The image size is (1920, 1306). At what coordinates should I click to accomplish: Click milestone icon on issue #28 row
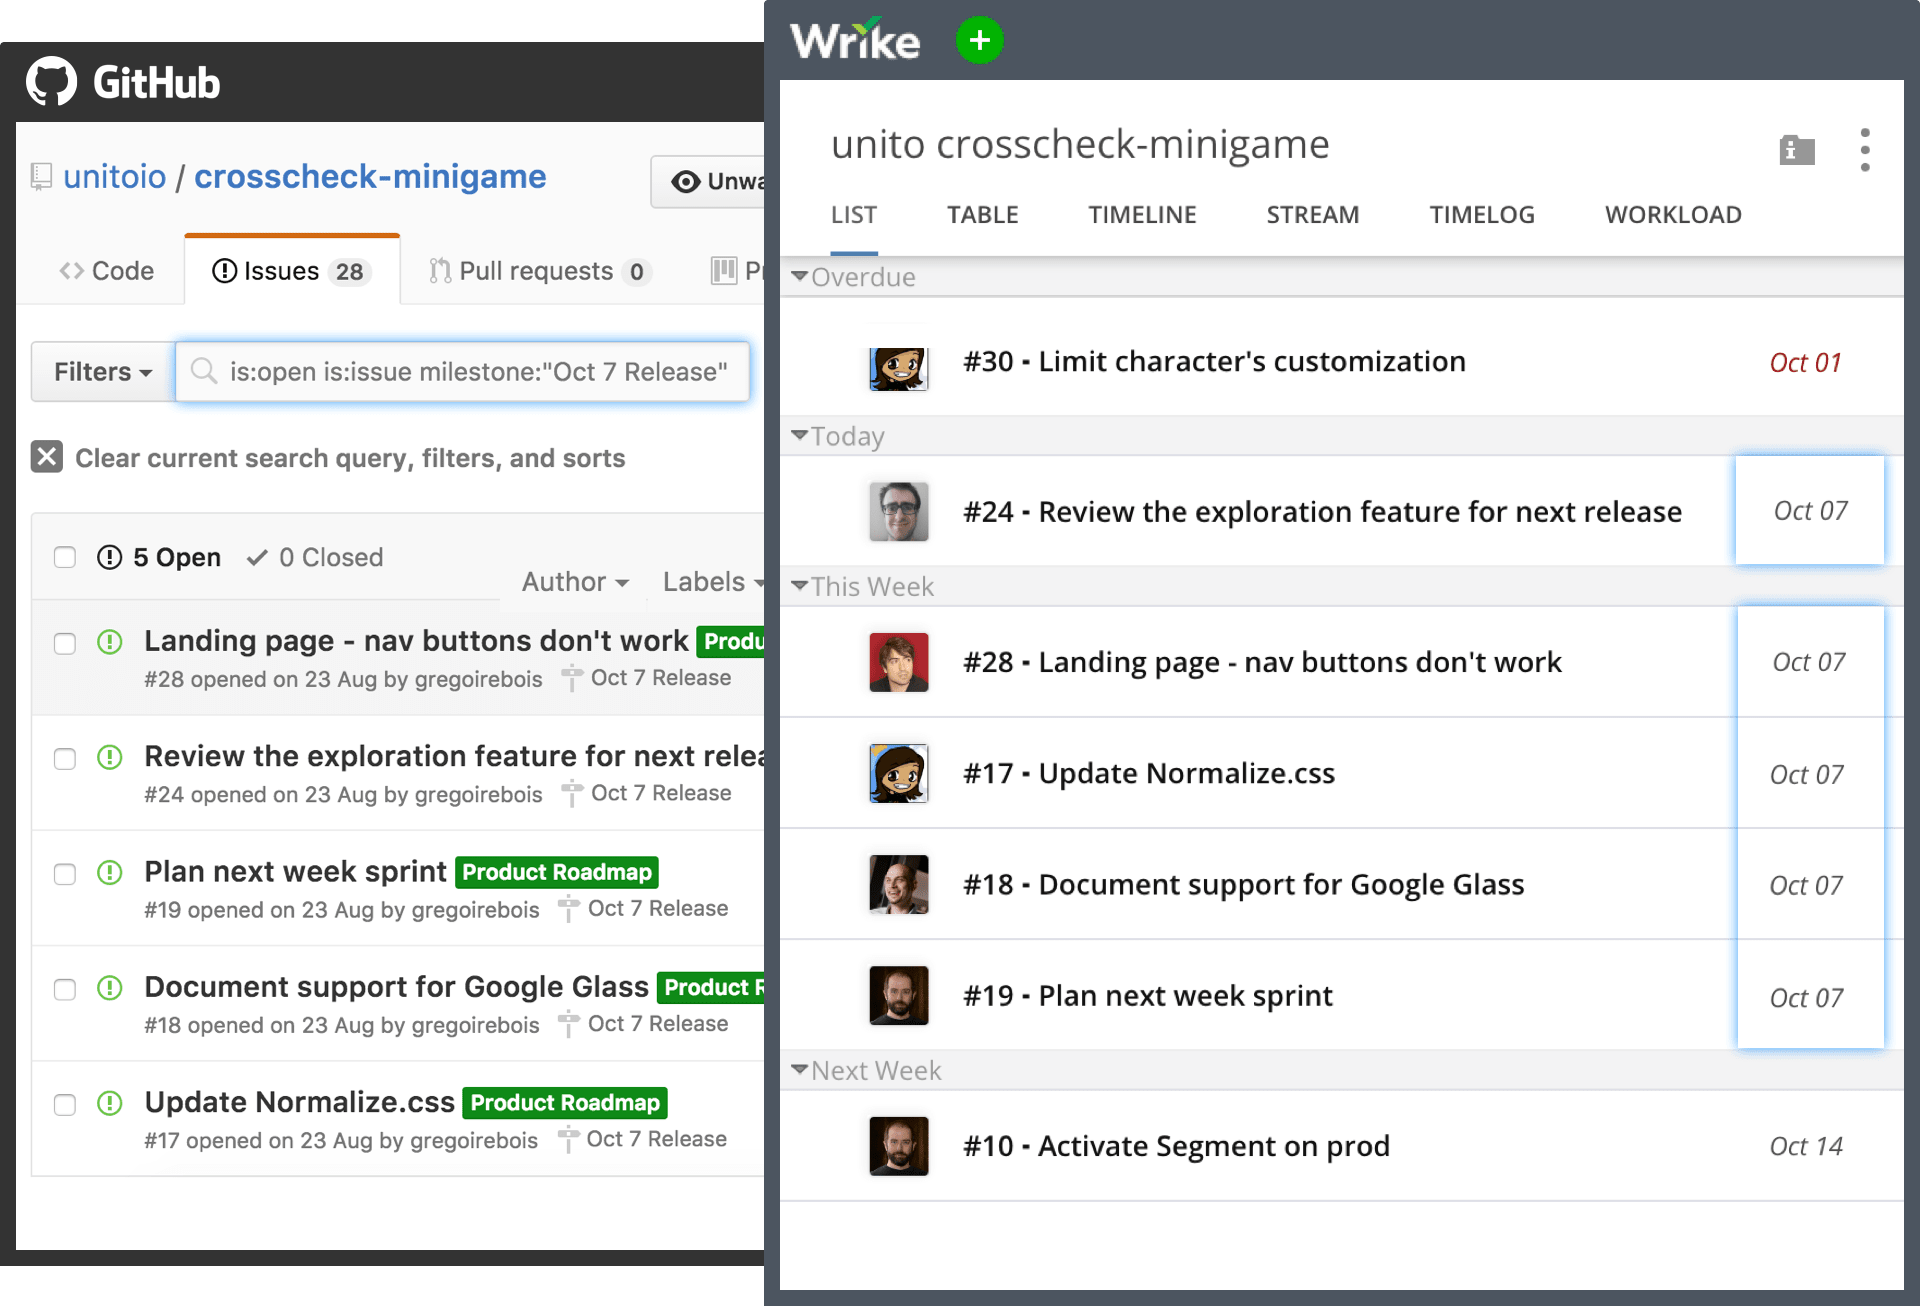[572, 678]
